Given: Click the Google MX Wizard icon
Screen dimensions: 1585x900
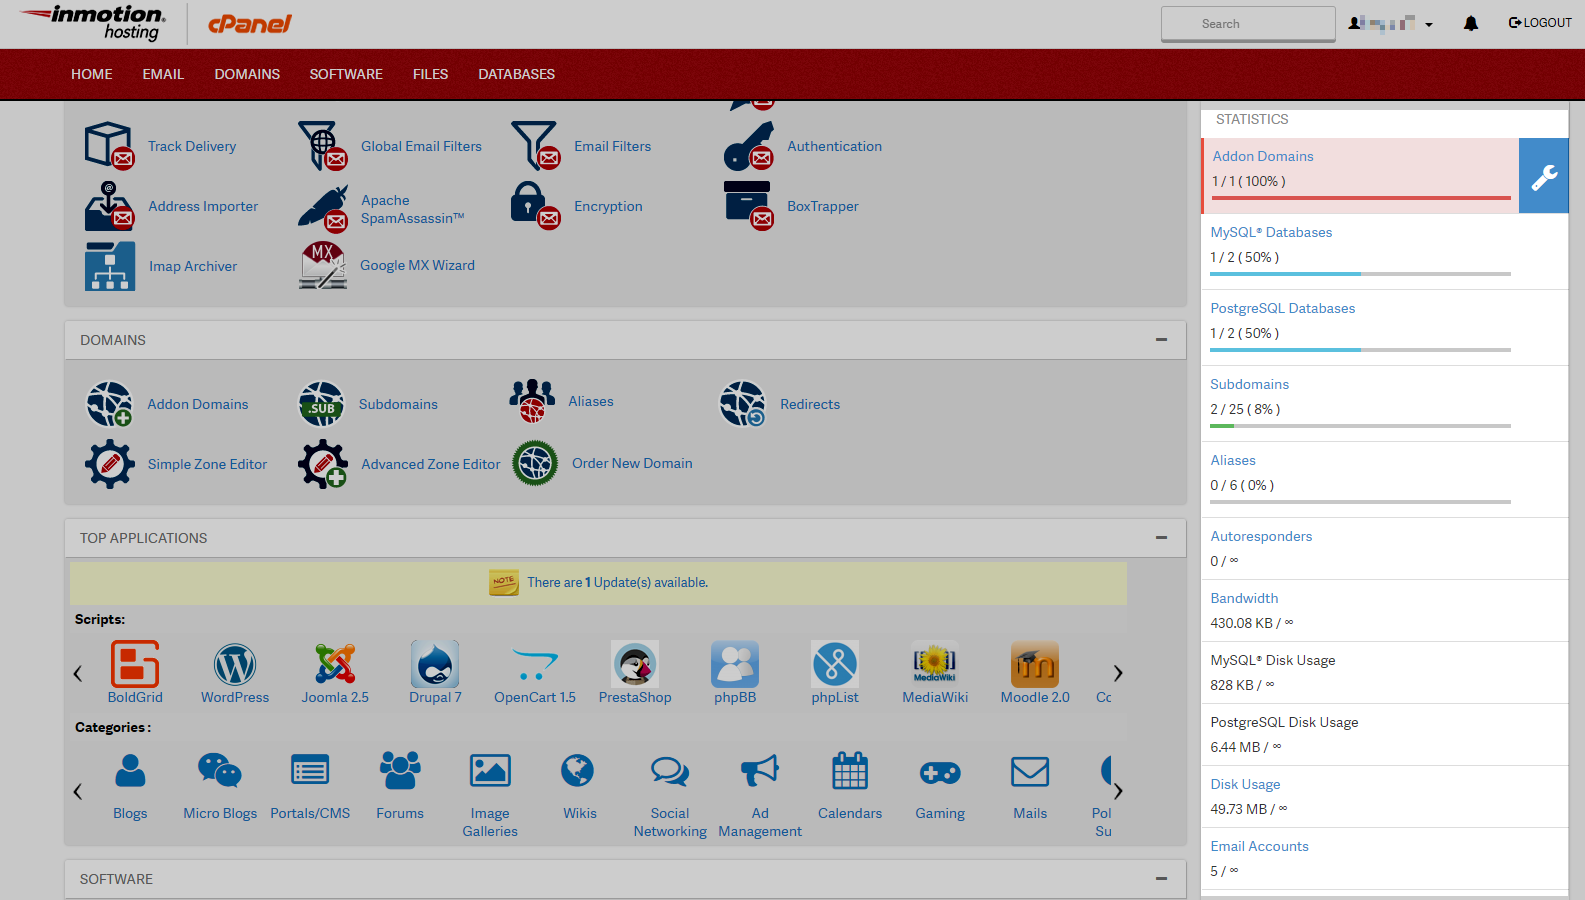Looking at the screenshot, I should 322,265.
